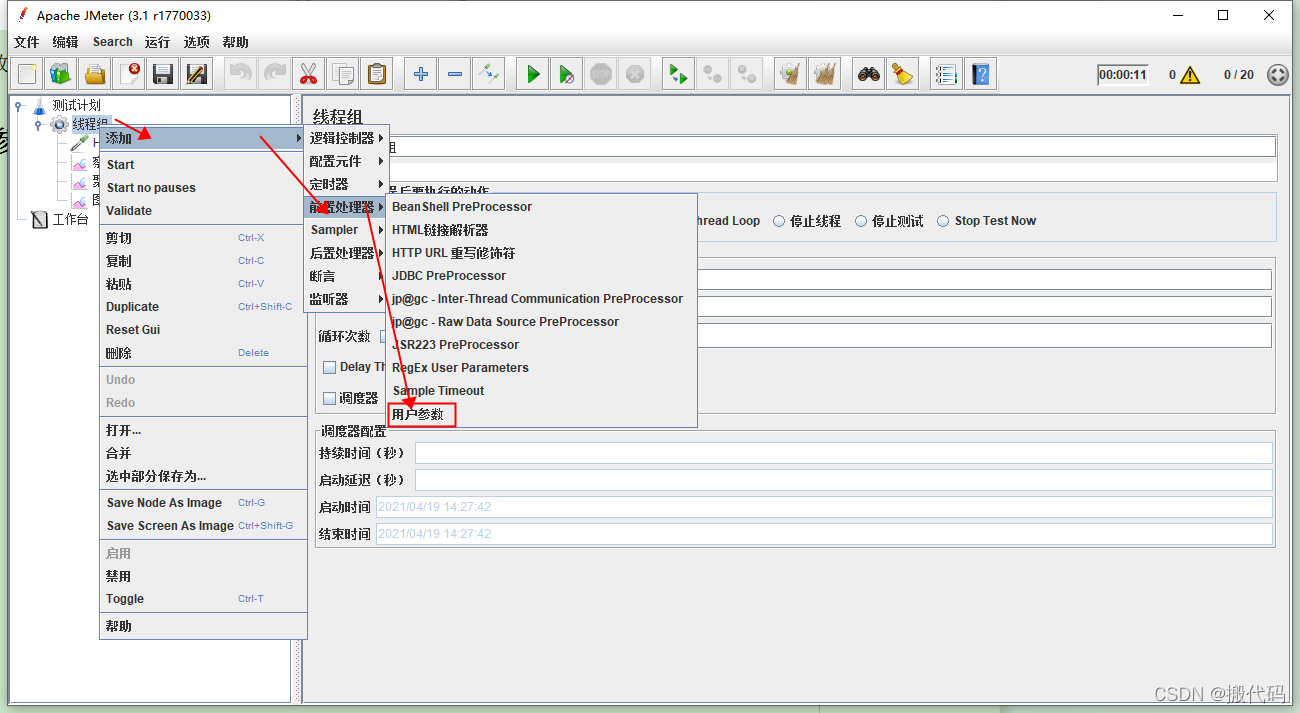Open the 运行 menu

pos(157,42)
